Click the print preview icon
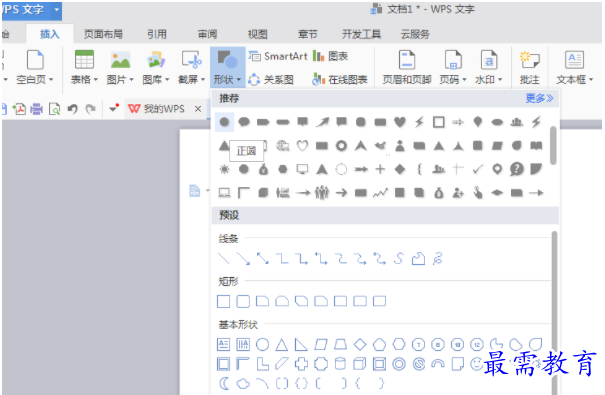This screenshot has height=395, width=605. [x=54, y=109]
